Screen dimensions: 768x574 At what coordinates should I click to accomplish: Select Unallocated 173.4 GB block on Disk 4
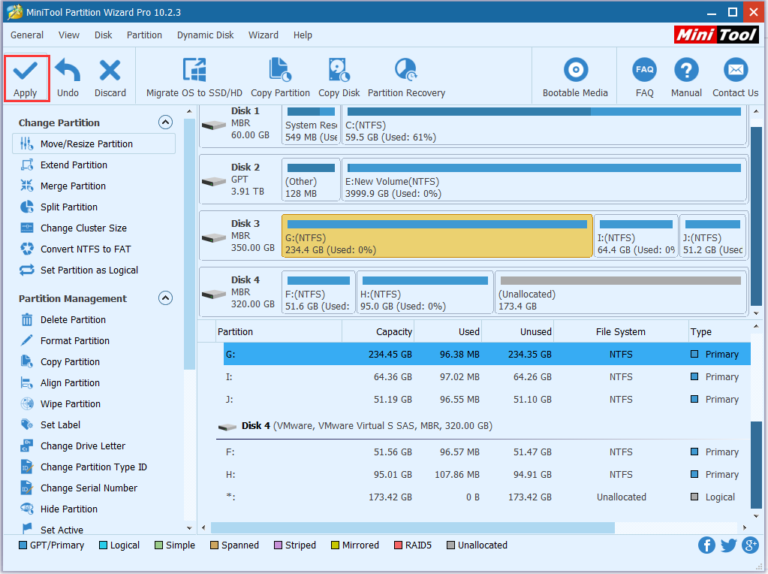[621, 292]
